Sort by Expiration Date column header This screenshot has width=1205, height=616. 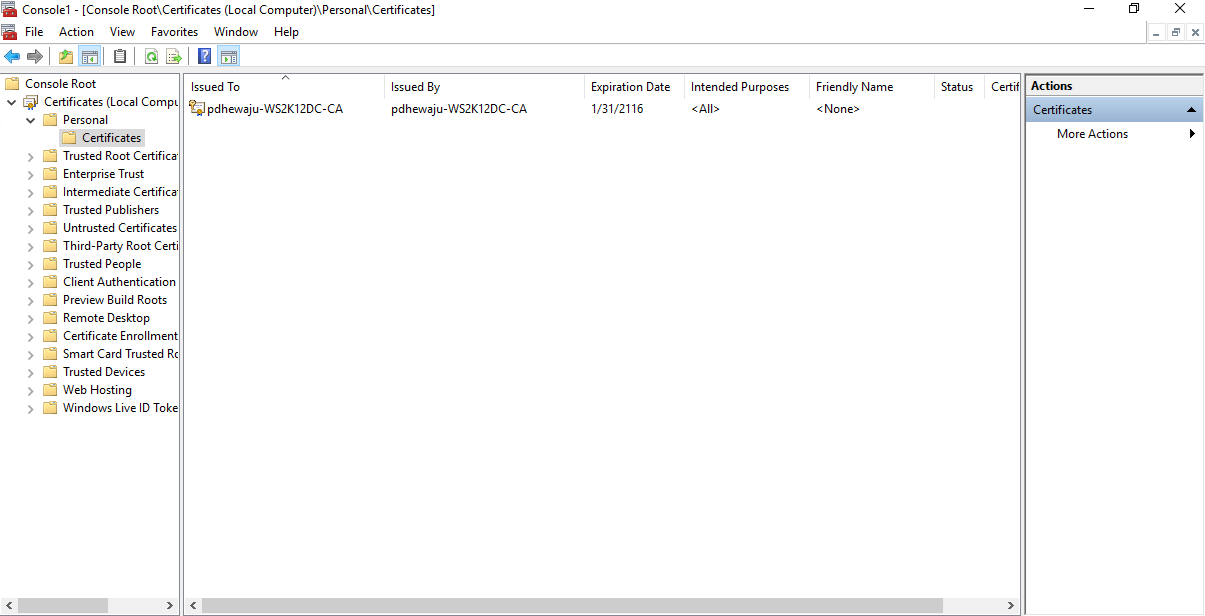[x=630, y=87]
